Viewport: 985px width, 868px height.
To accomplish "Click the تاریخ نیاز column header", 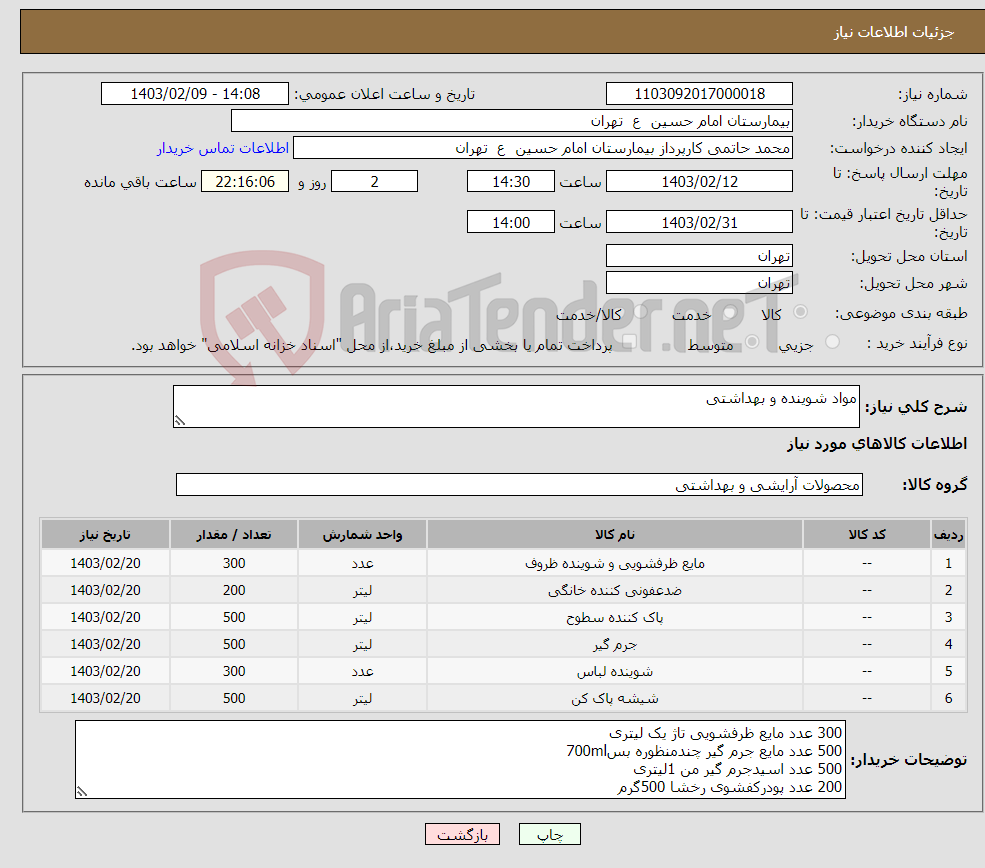I will tap(106, 534).
